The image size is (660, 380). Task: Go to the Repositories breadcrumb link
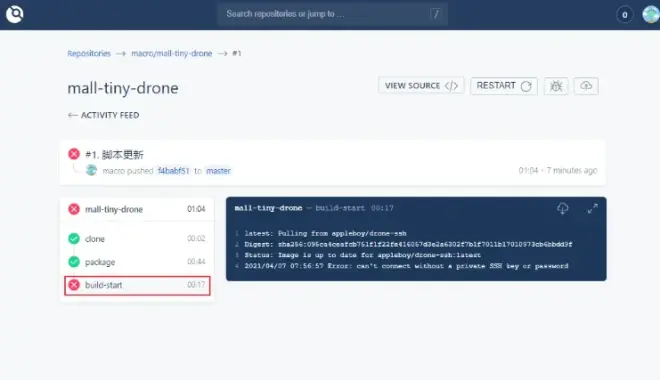pyautogui.click(x=89, y=53)
